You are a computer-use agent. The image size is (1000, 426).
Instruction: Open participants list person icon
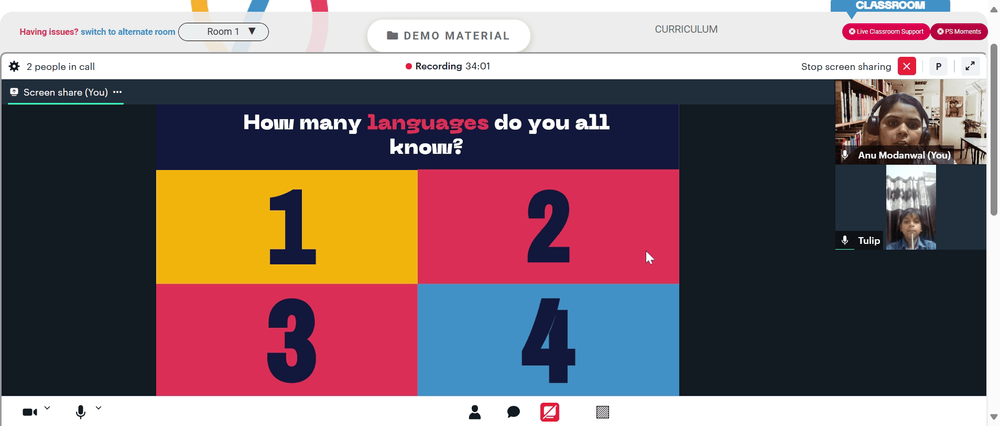[x=474, y=412]
